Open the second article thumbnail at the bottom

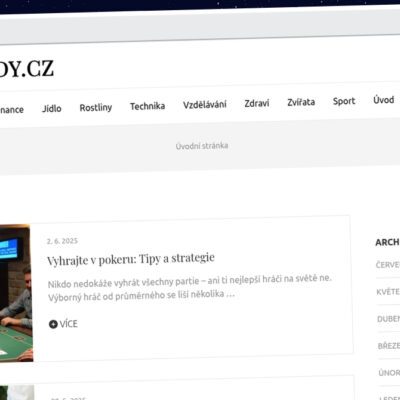coord(17,393)
